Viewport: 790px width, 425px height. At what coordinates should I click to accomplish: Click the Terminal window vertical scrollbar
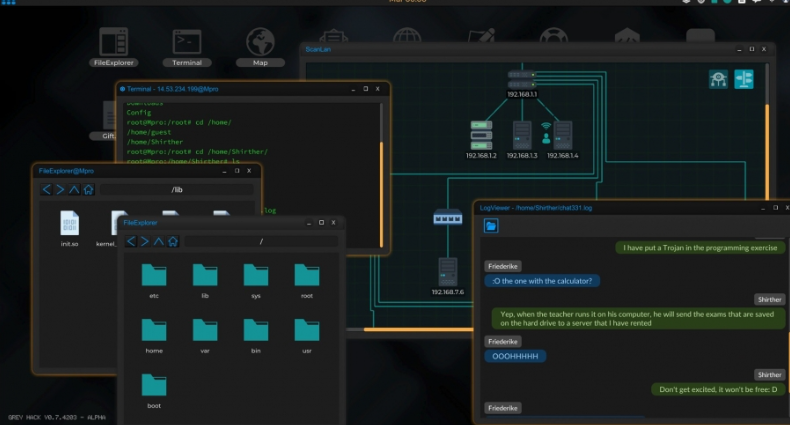coord(381,194)
